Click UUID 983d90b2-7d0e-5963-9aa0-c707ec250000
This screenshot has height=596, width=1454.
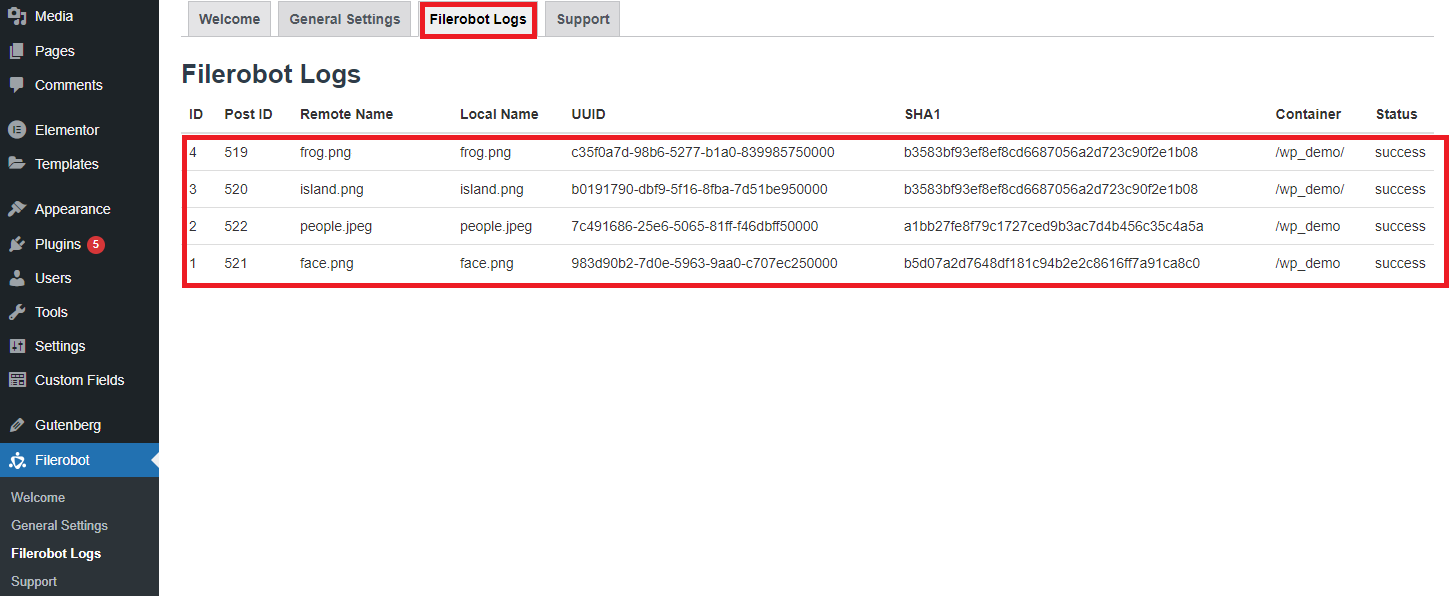(x=705, y=263)
